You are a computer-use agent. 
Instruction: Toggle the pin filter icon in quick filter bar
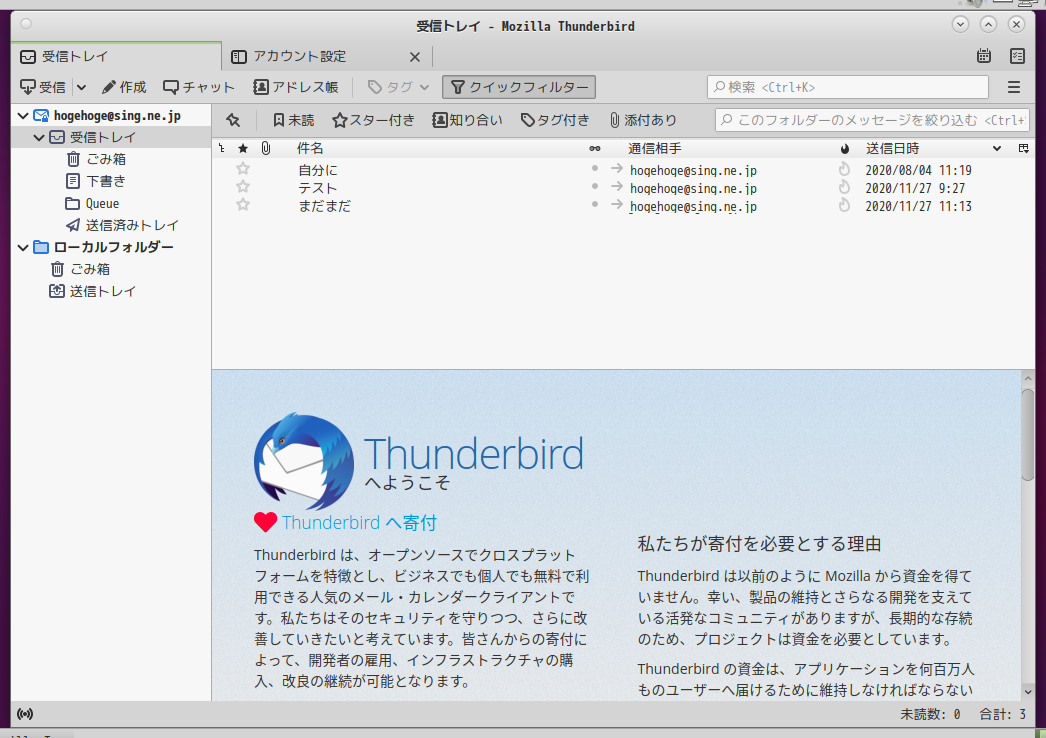click(x=233, y=120)
